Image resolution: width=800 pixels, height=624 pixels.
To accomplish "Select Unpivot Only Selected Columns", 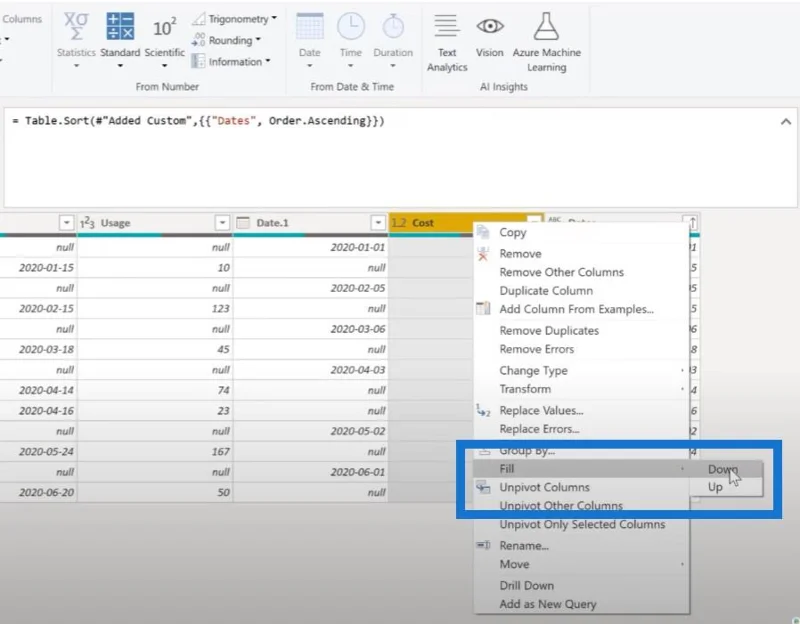I will [x=582, y=524].
